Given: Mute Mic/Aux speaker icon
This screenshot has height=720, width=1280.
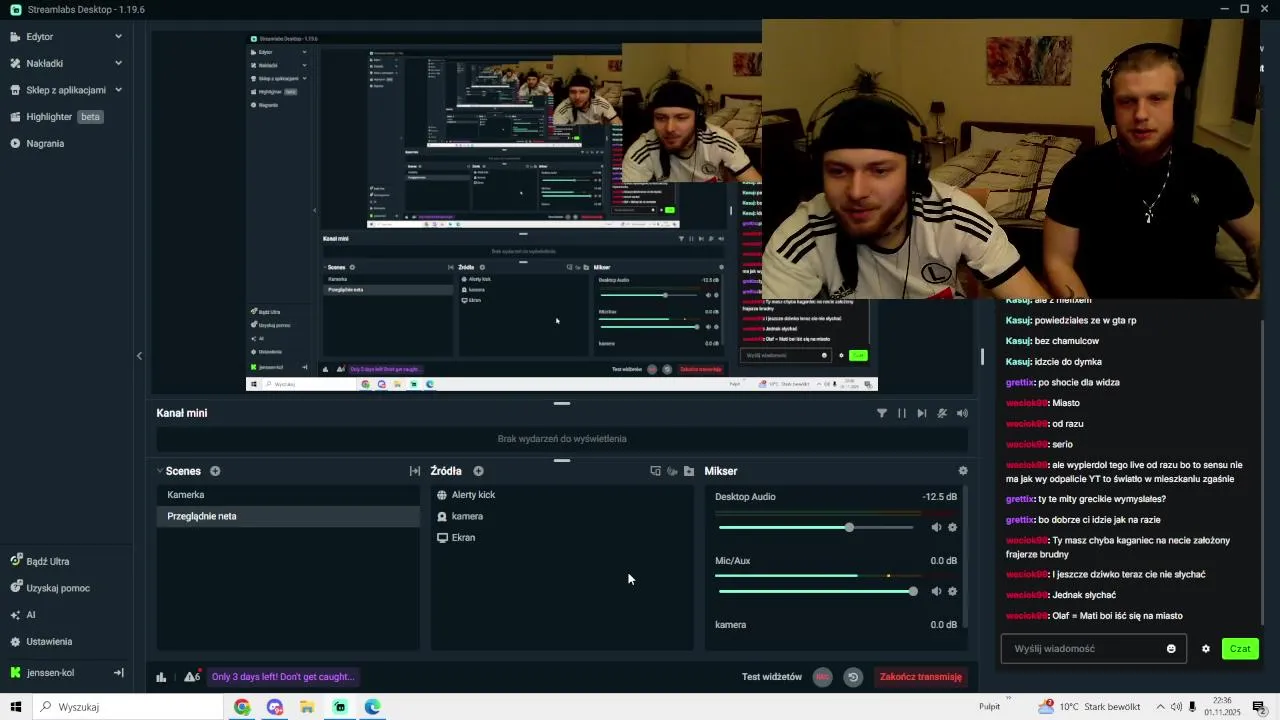Looking at the screenshot, I should 937,591.
